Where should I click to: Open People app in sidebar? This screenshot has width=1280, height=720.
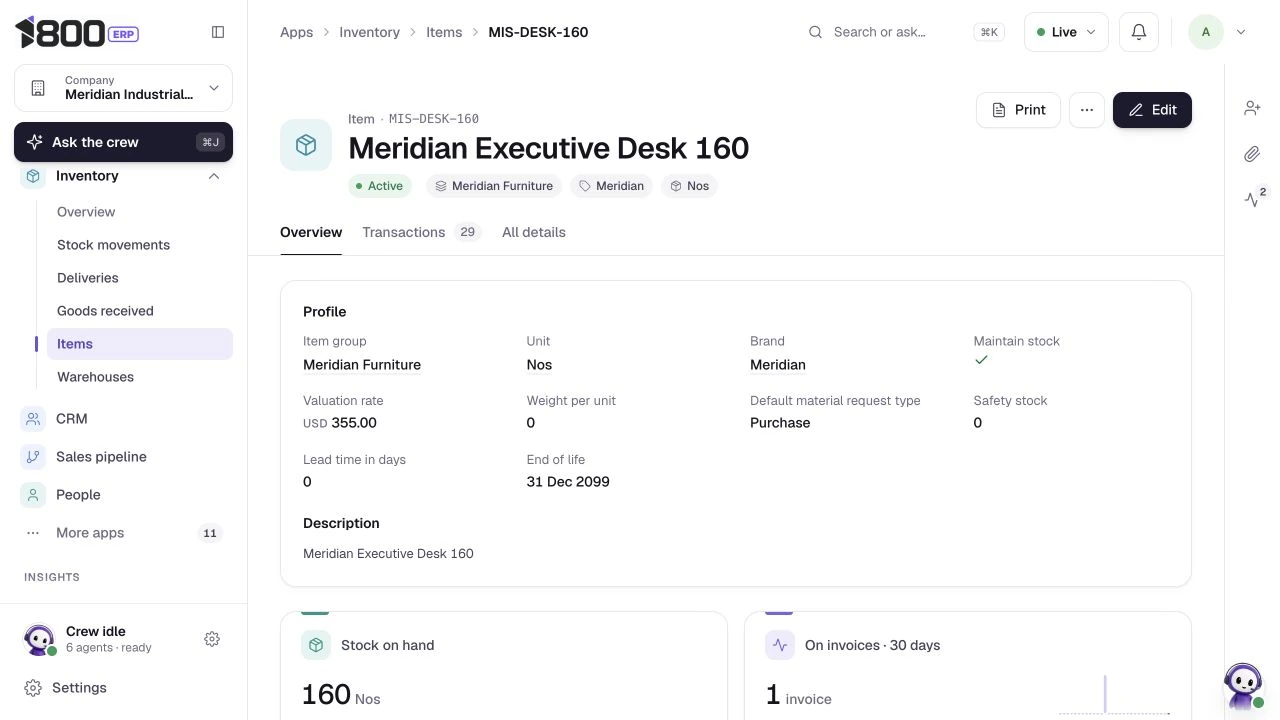(123, 495)
